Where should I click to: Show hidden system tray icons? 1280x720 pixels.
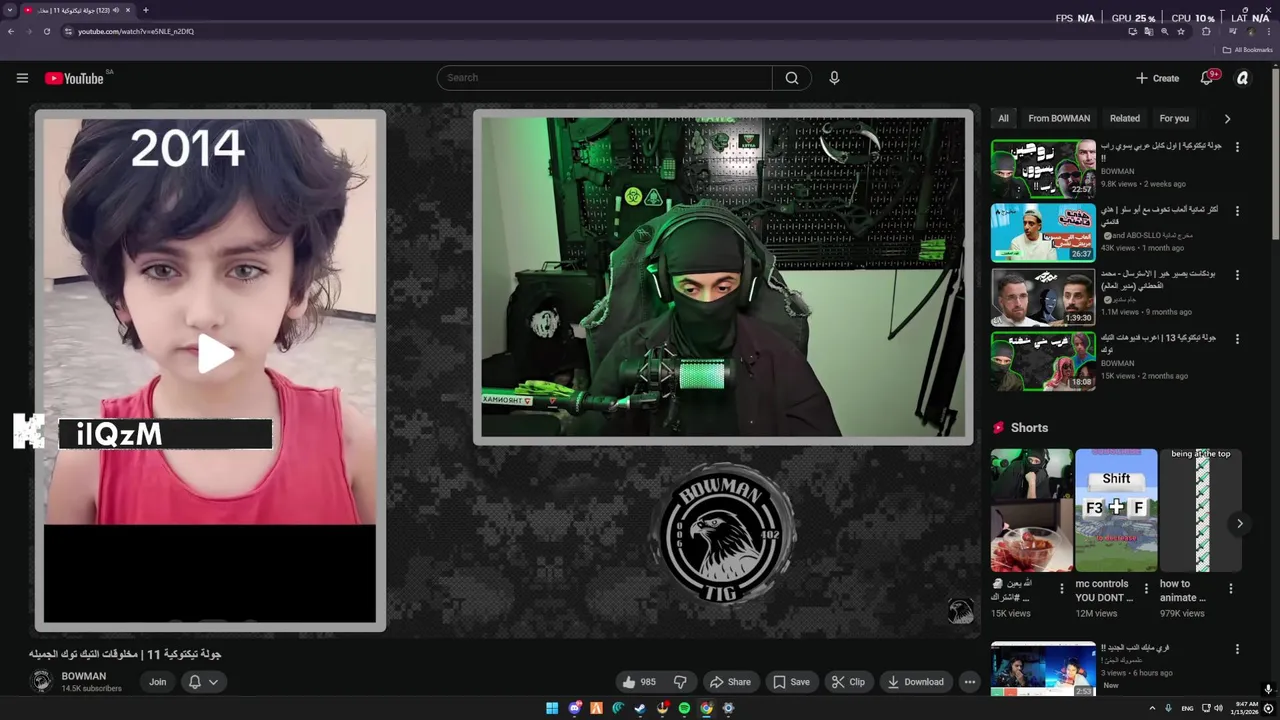click(1152, 708)
